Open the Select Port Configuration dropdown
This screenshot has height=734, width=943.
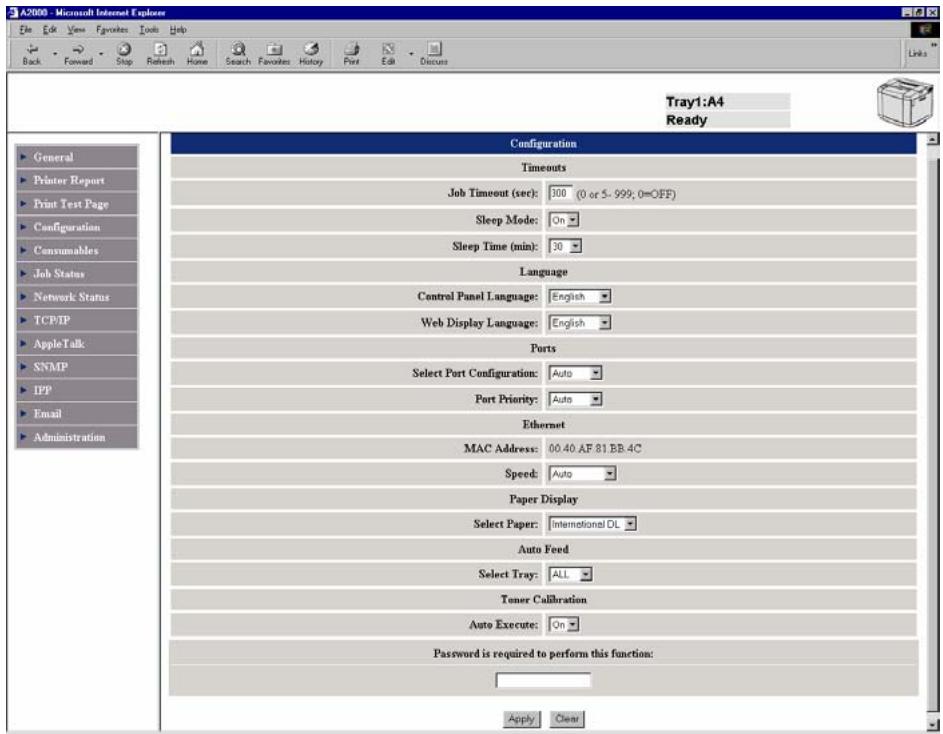pos(576,374)
